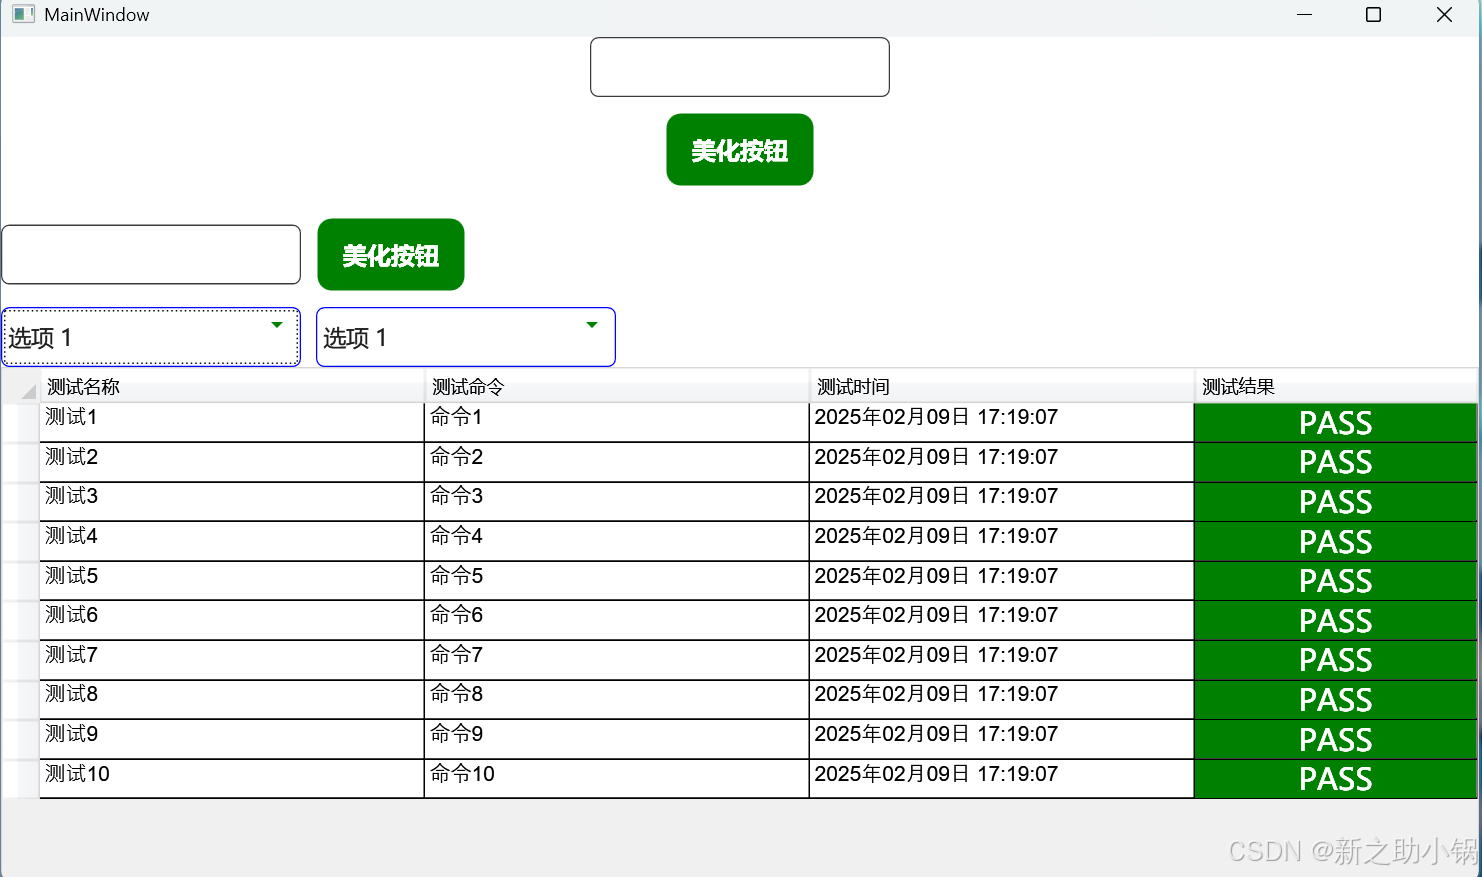Focus the text box beside the second 美化按钮

pyautogui.click(x=151, y=254)
